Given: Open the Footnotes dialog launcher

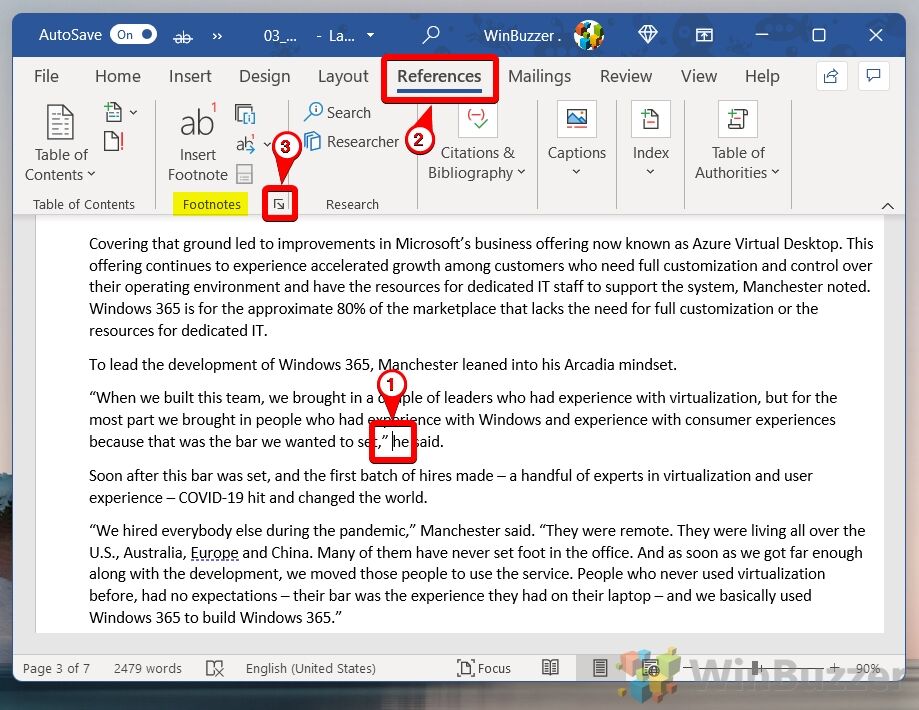Looking at the screenshot, I should (280, 204).
